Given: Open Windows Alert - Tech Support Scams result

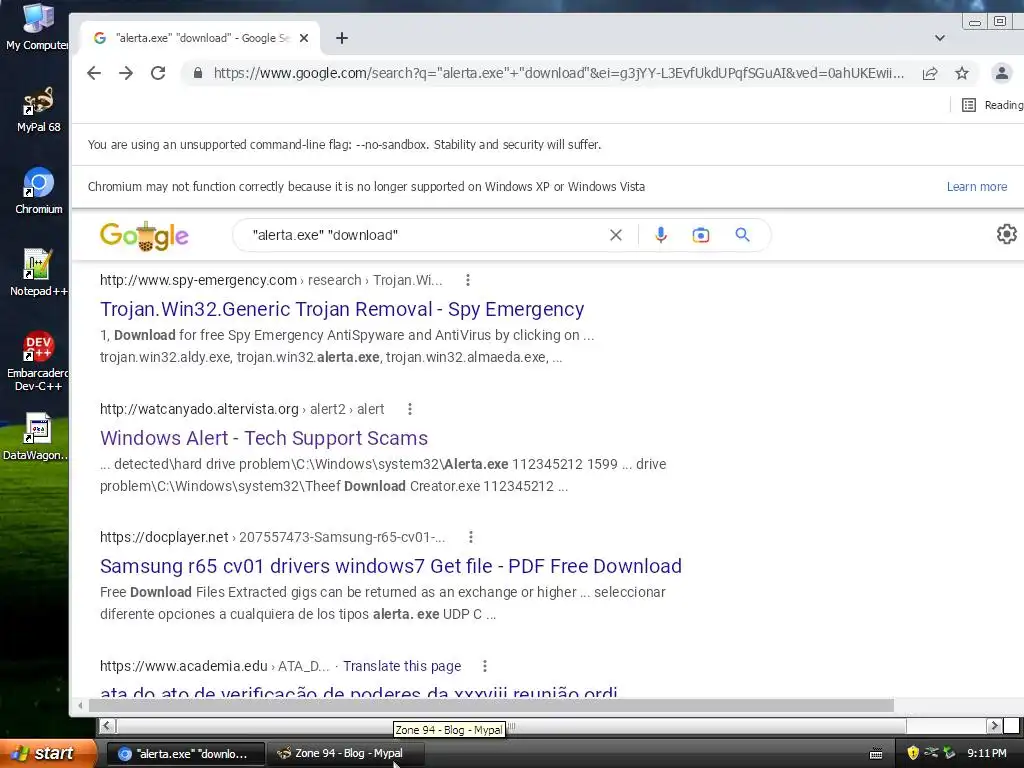Looking at the screenshot, I should pos(264,438).
